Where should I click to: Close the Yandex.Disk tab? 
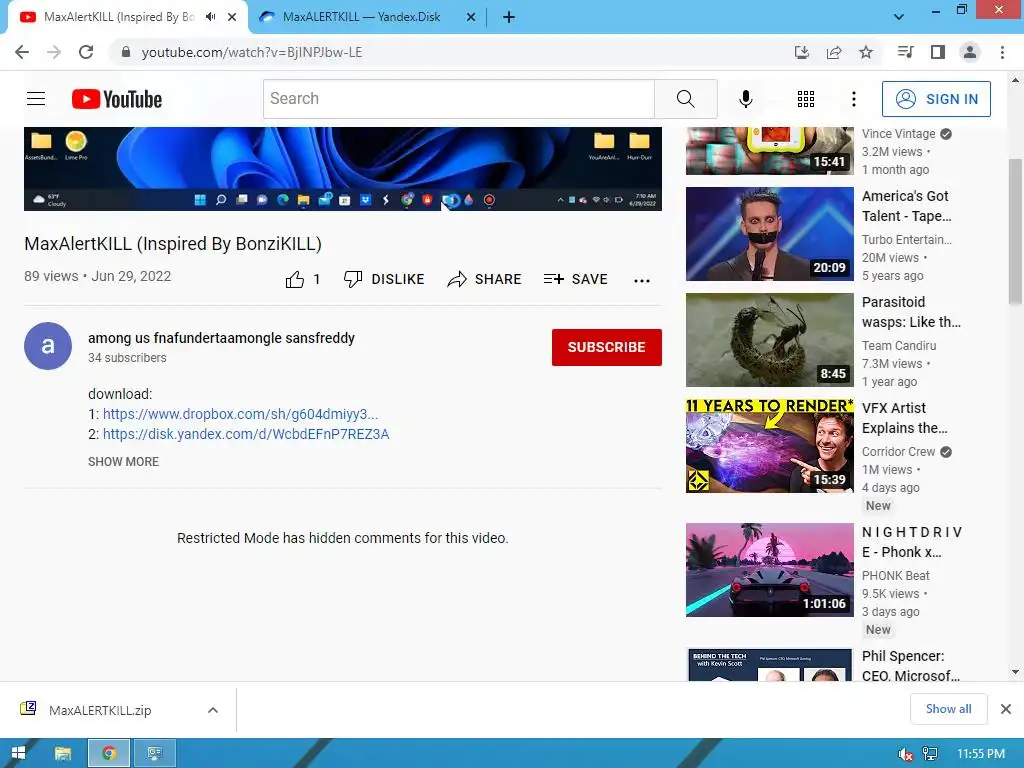coord(471,18)
